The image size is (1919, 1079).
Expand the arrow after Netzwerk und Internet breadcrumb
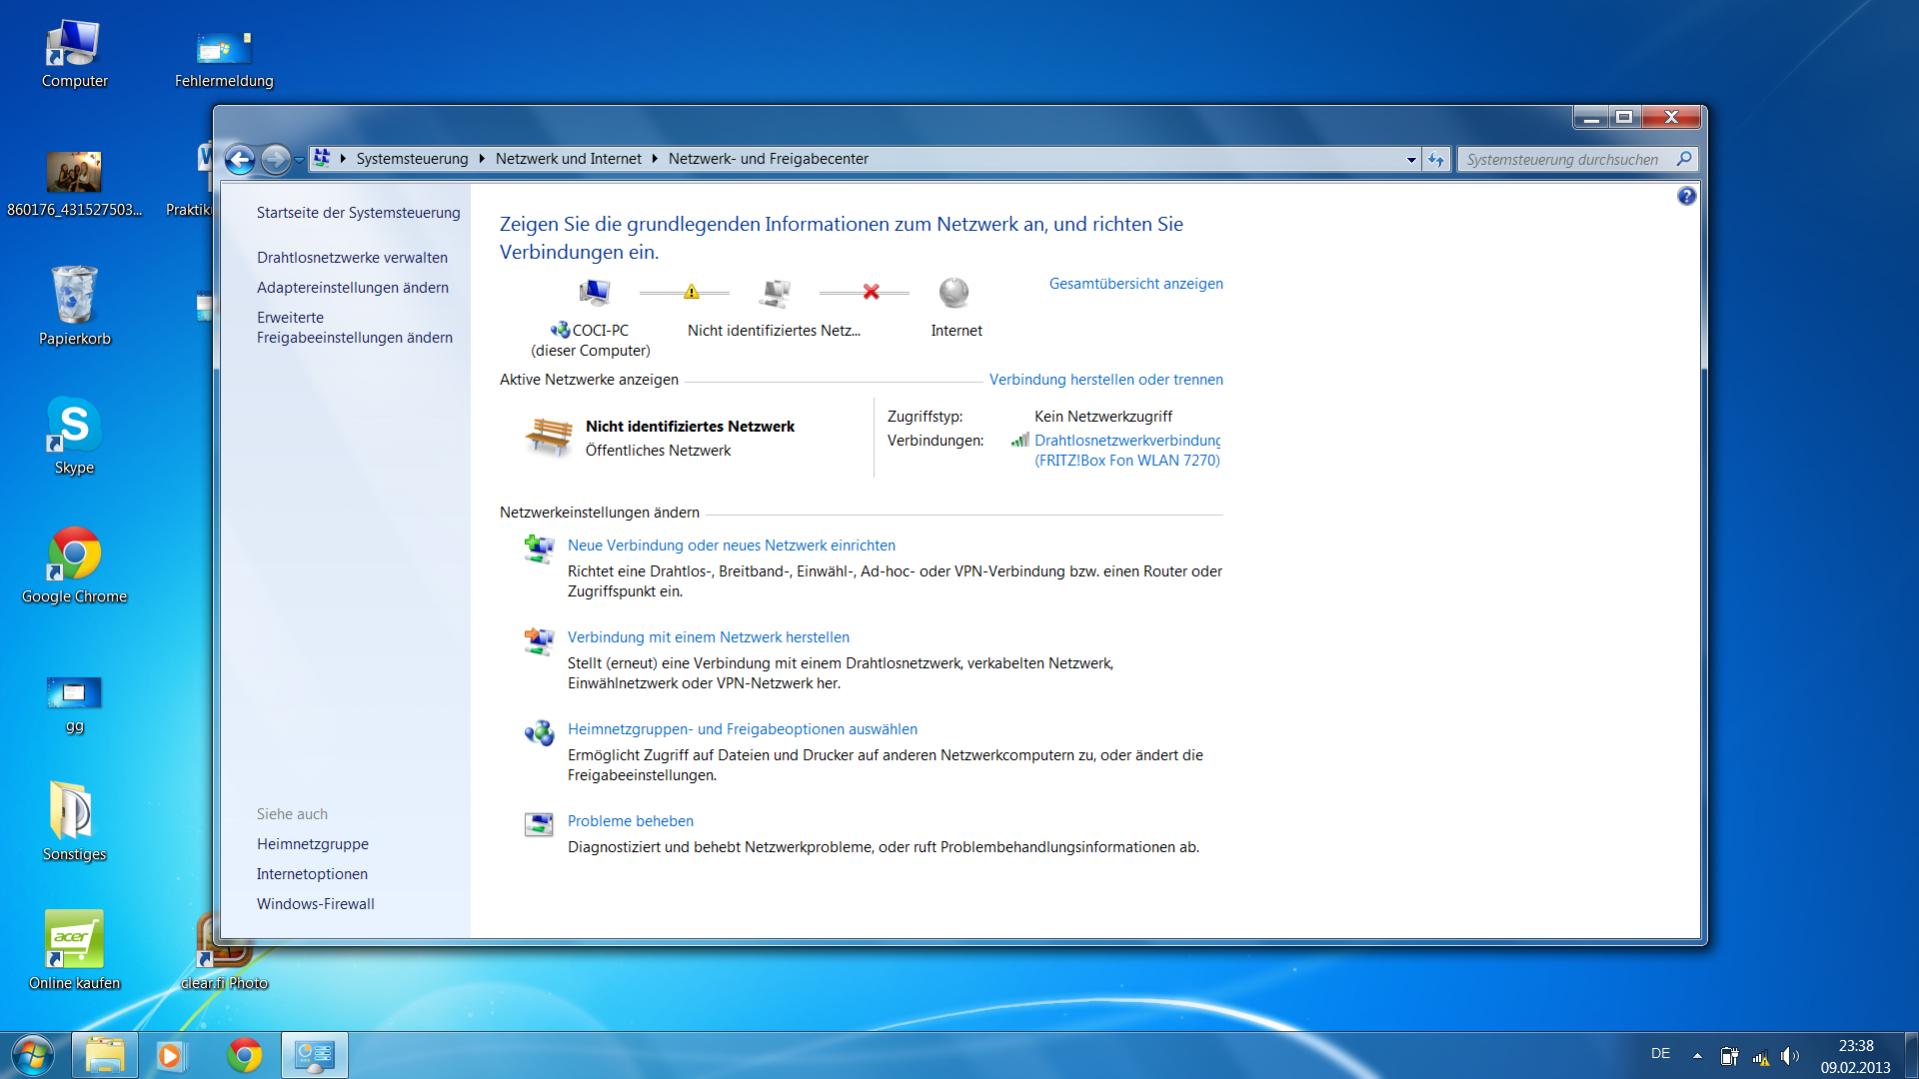[655, 159]
